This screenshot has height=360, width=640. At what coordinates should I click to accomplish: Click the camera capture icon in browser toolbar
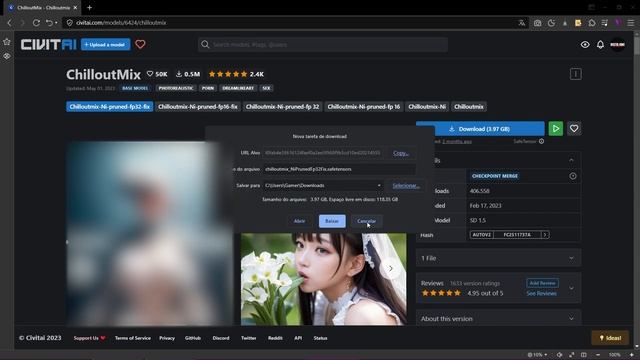click(538, 23)
